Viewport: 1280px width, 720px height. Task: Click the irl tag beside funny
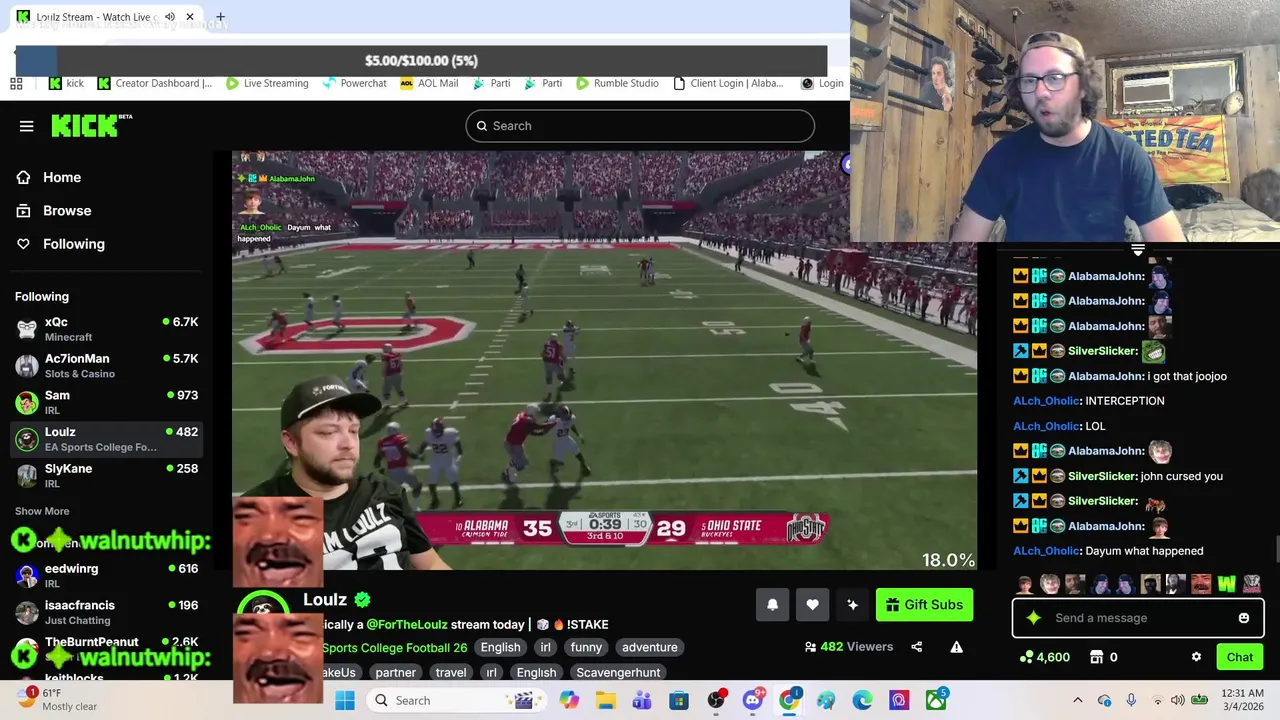(545, 647)
